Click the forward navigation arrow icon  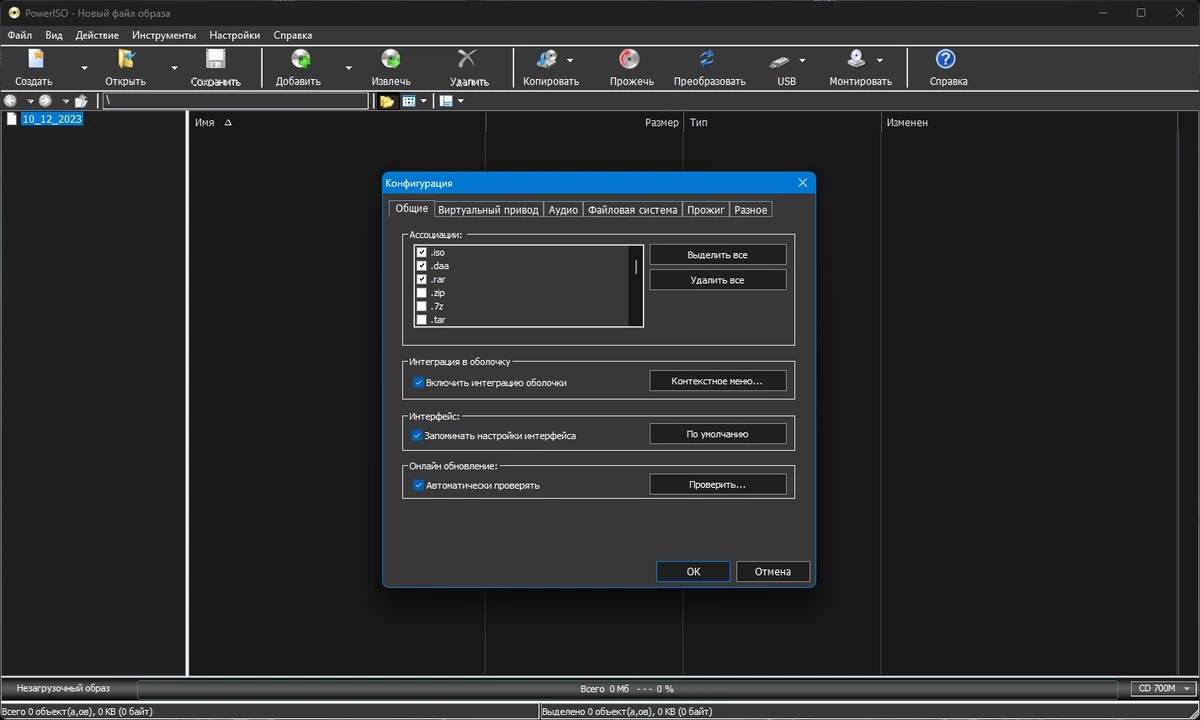tap(45, 101)
